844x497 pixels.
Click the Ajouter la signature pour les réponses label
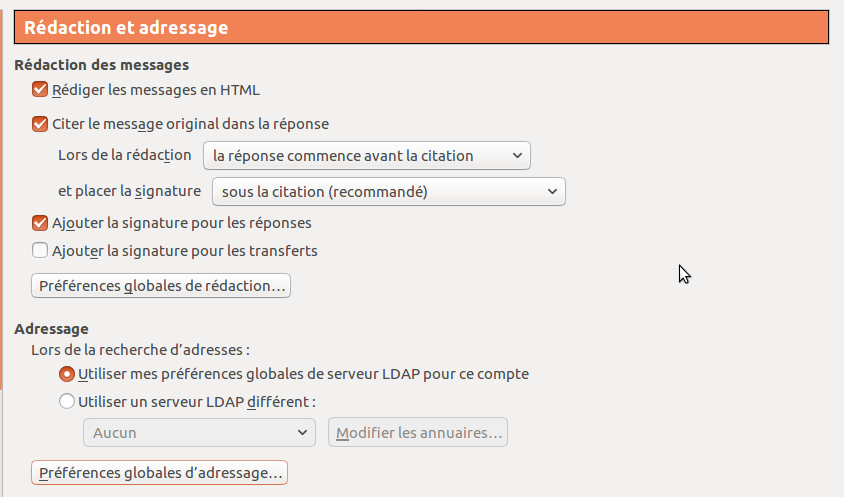pyautogui.click(x=182, y=222)
